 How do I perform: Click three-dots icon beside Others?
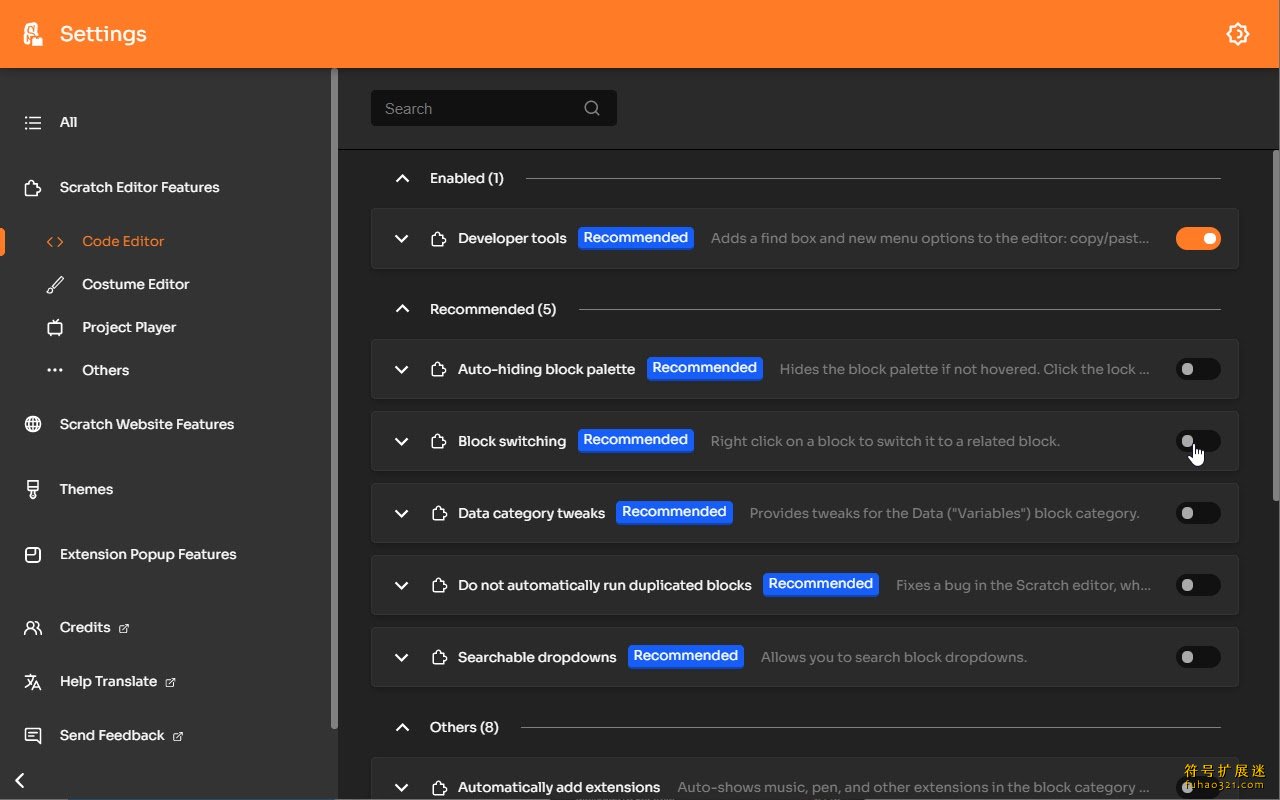(55, 371)
